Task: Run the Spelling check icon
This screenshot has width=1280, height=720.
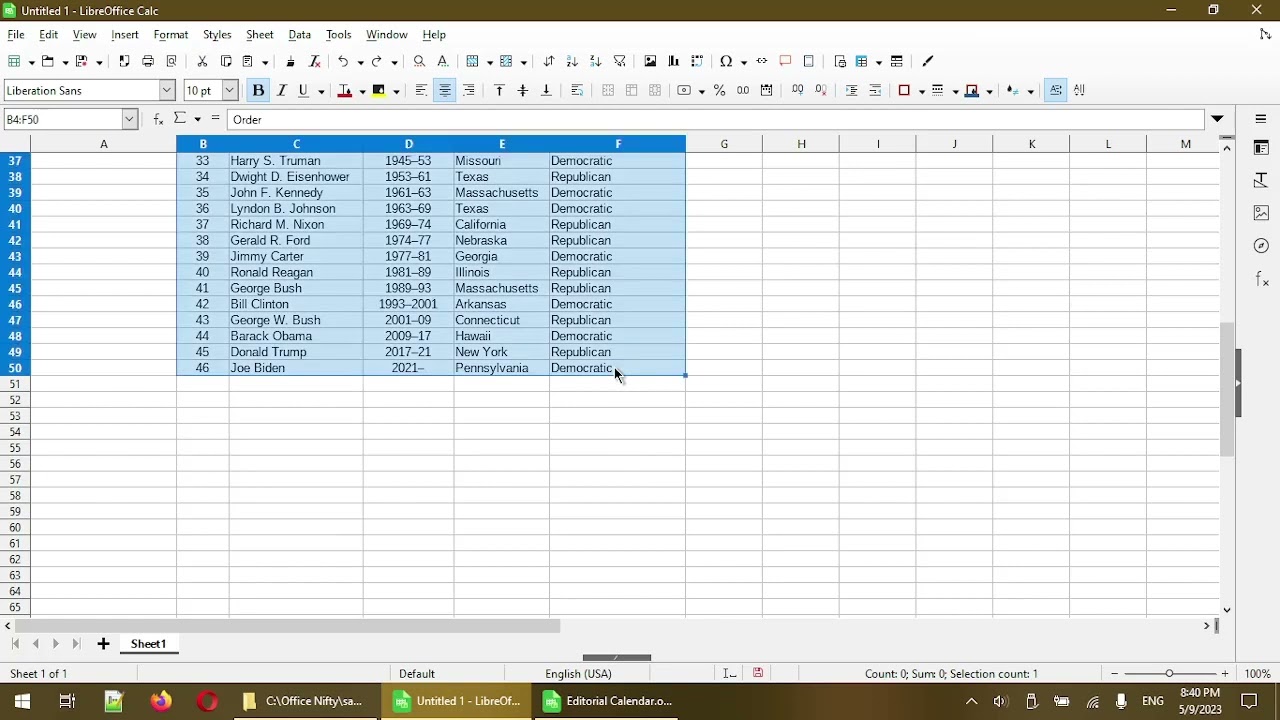Action: 443,61
